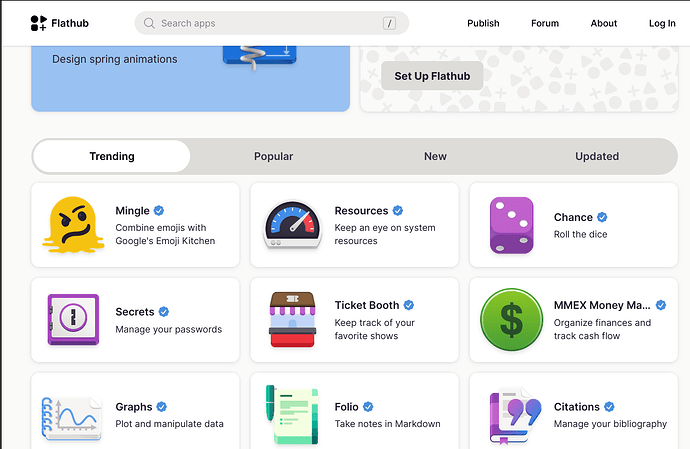Open the Resources speedometer app icon
This screenshot has height=449, width=690.
(293, 225)
